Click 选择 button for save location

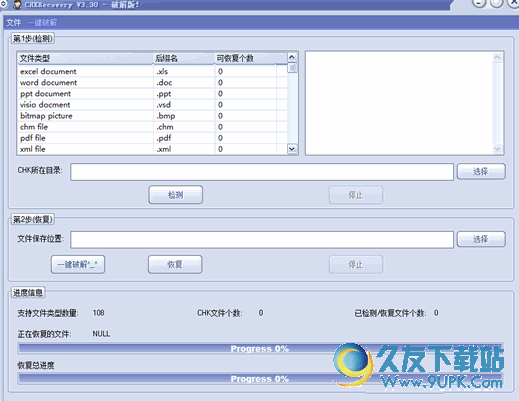point(481,239)
